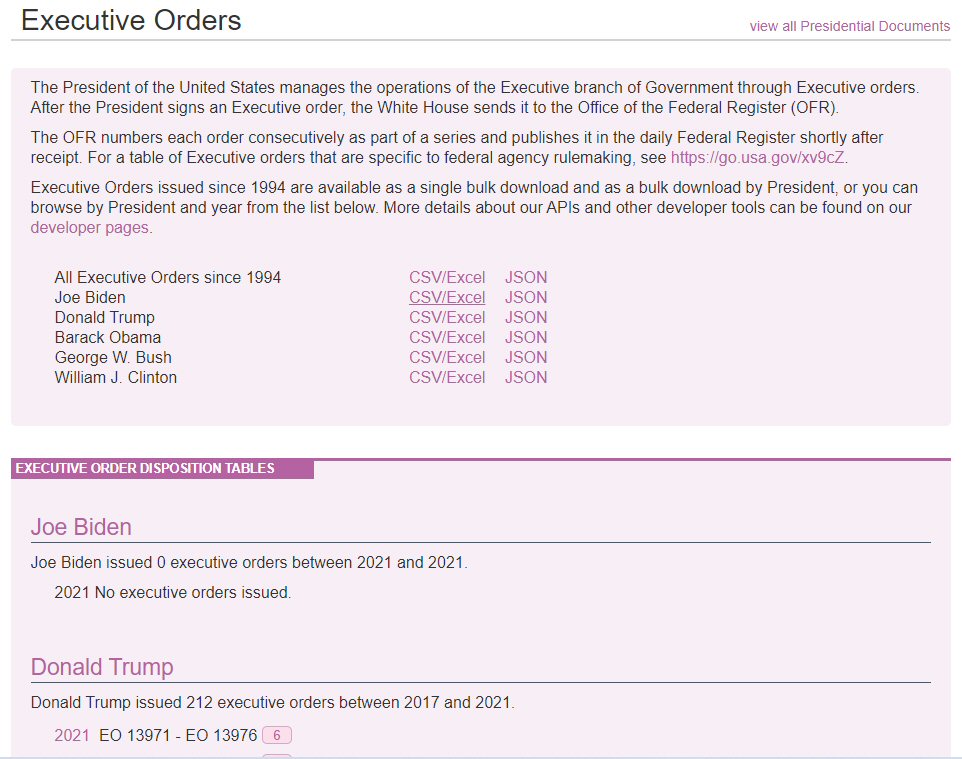Download CSV/Excel for All Executive Orders since 1994

click(x=447, y=277)
